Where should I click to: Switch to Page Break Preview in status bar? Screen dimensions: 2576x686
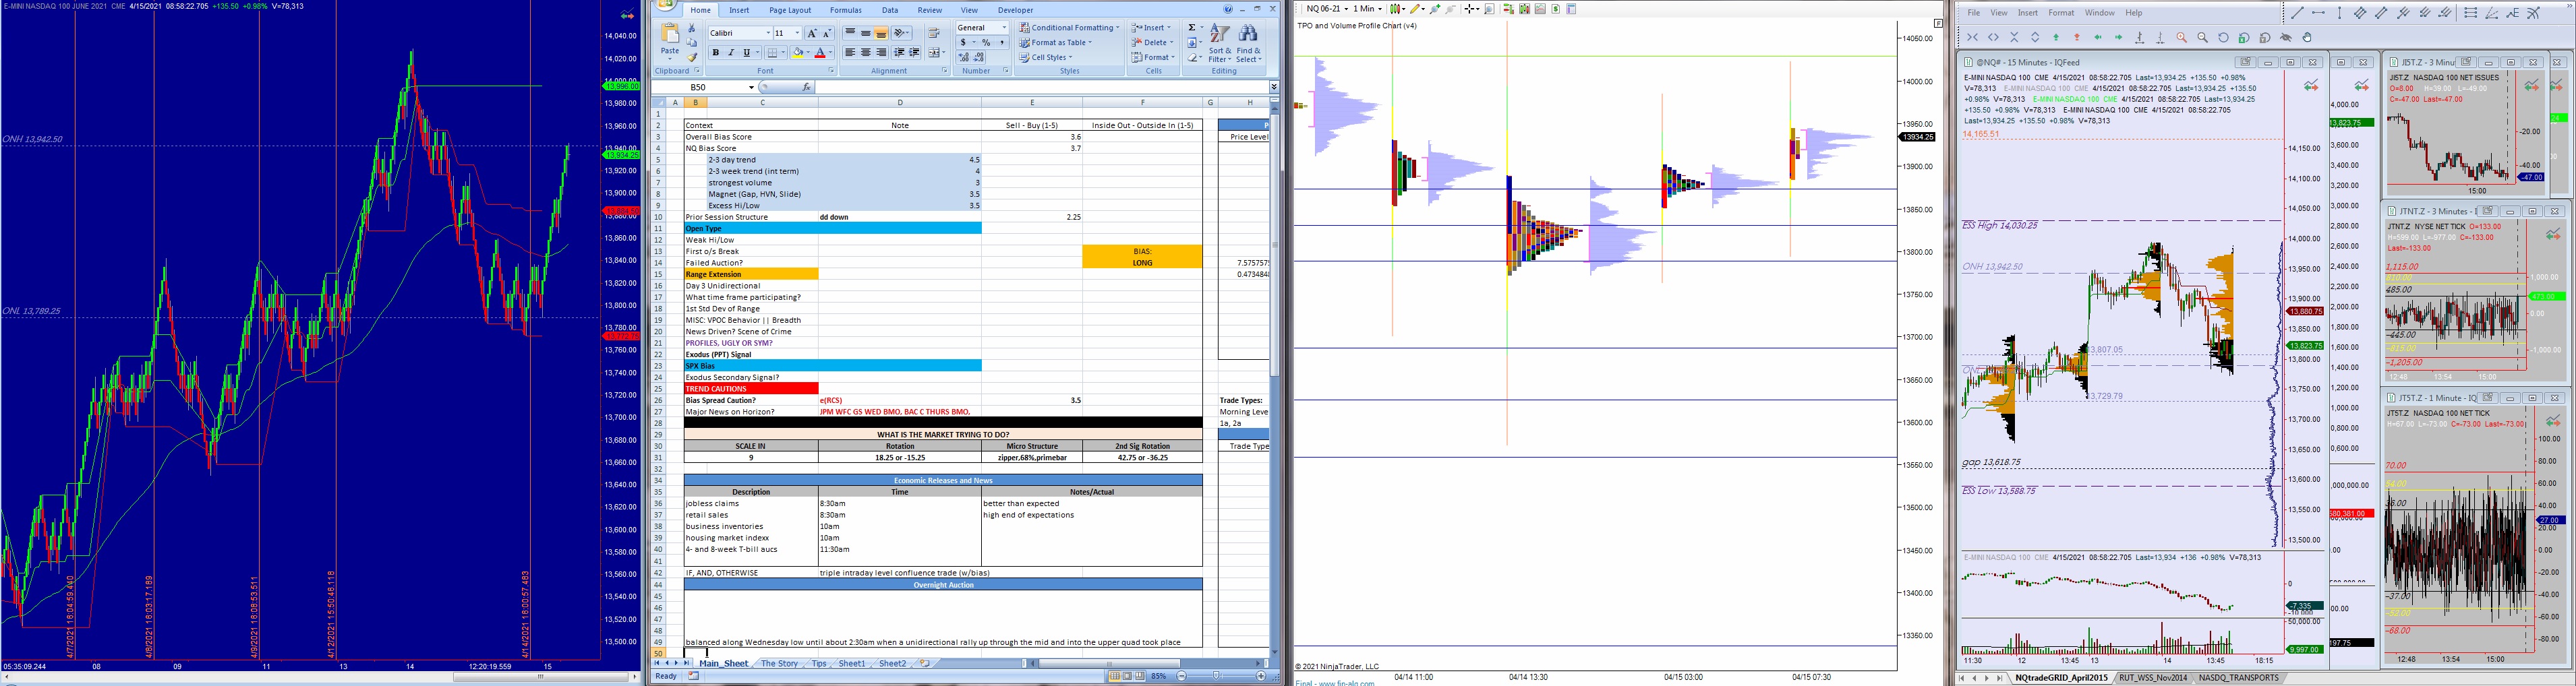(1140, 677)
